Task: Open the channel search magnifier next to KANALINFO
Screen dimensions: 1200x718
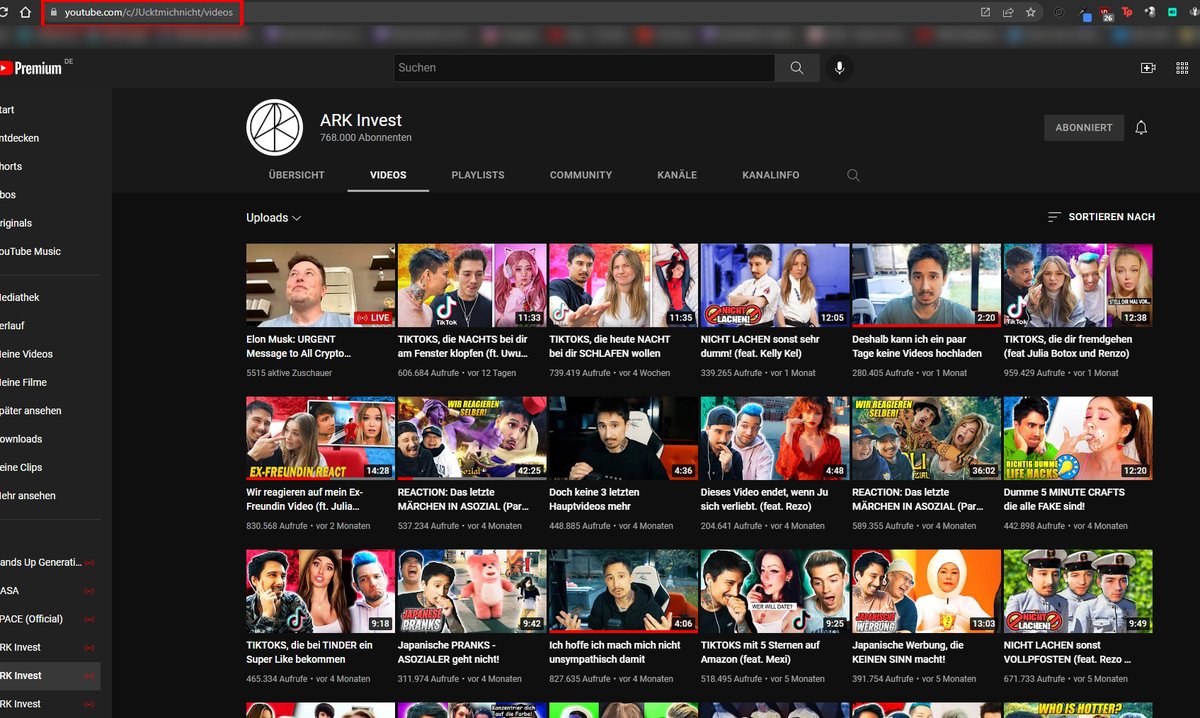Action: (853, 175)
